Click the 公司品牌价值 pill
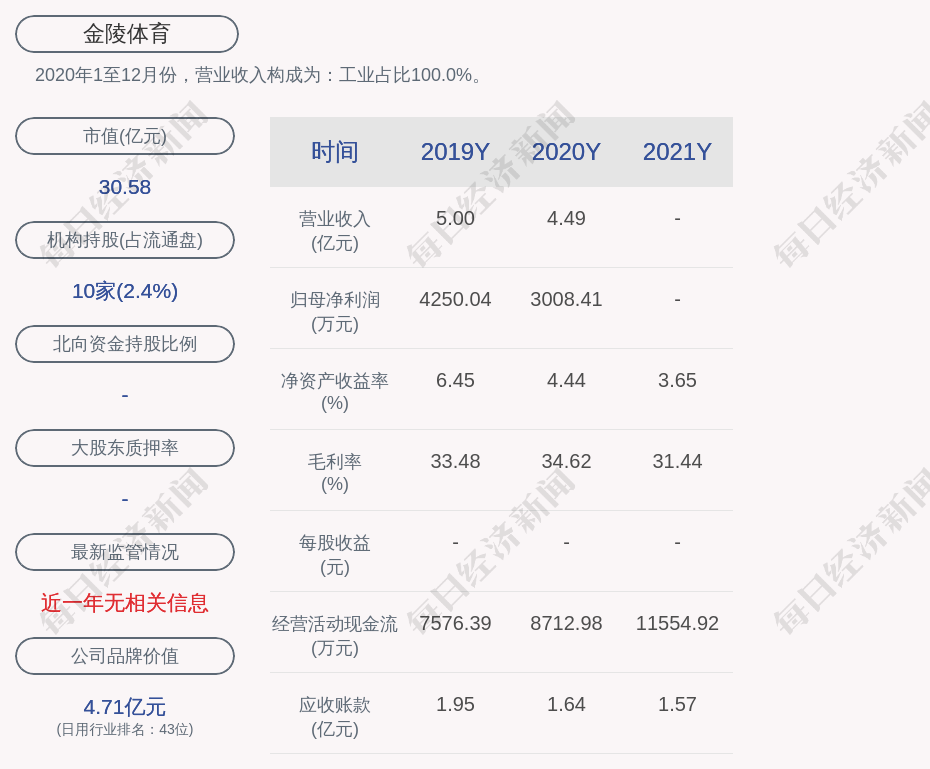 [125, 656]
